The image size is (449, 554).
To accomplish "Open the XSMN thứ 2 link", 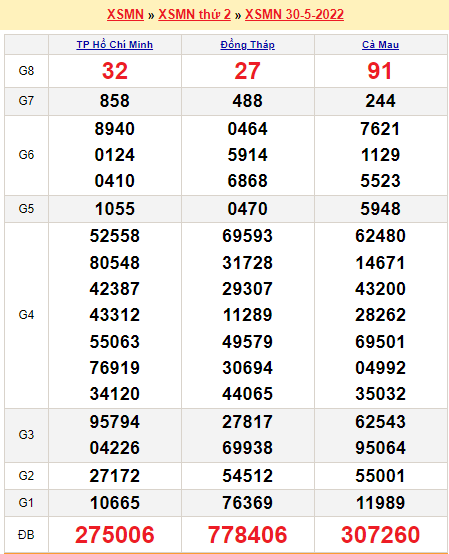I will [194, 14].
